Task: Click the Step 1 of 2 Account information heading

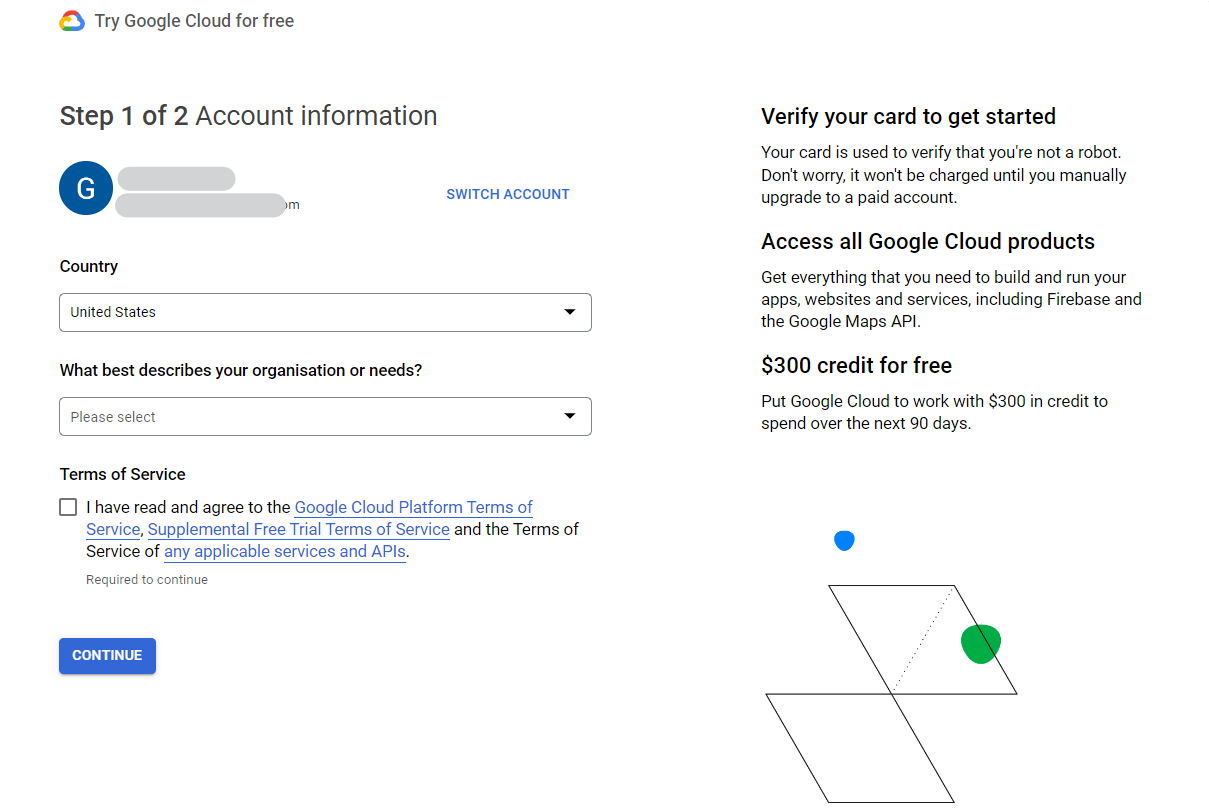Action: click(248, 116)
